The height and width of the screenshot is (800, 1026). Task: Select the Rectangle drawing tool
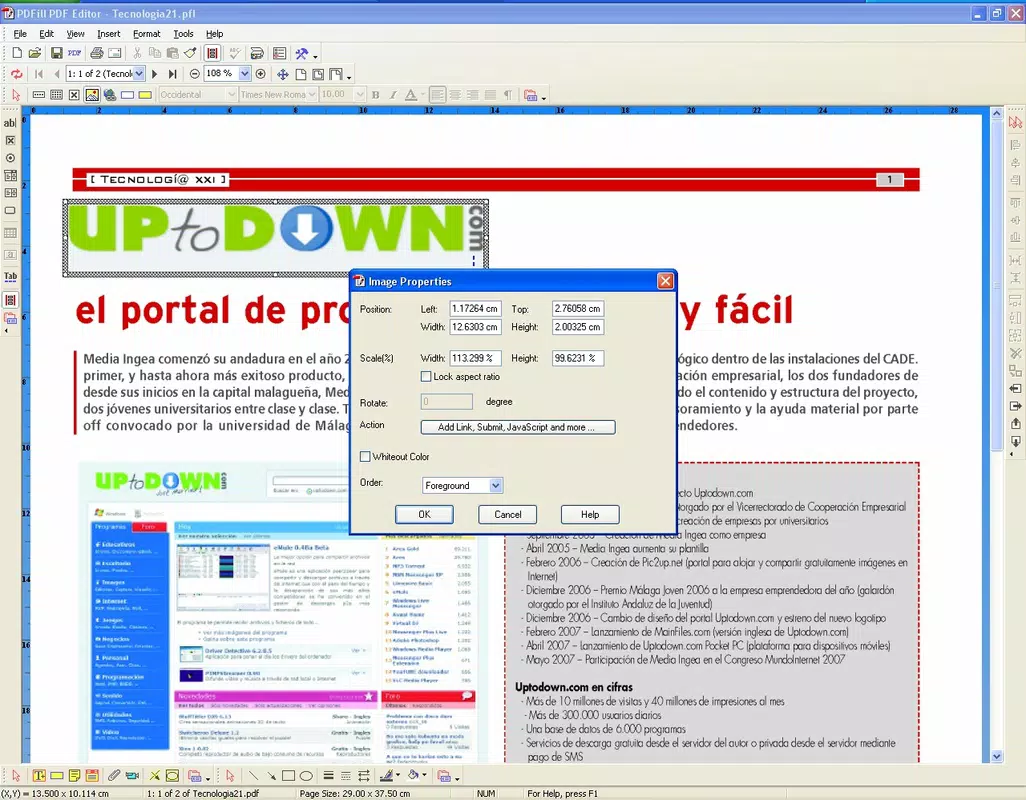pos(288,776)
